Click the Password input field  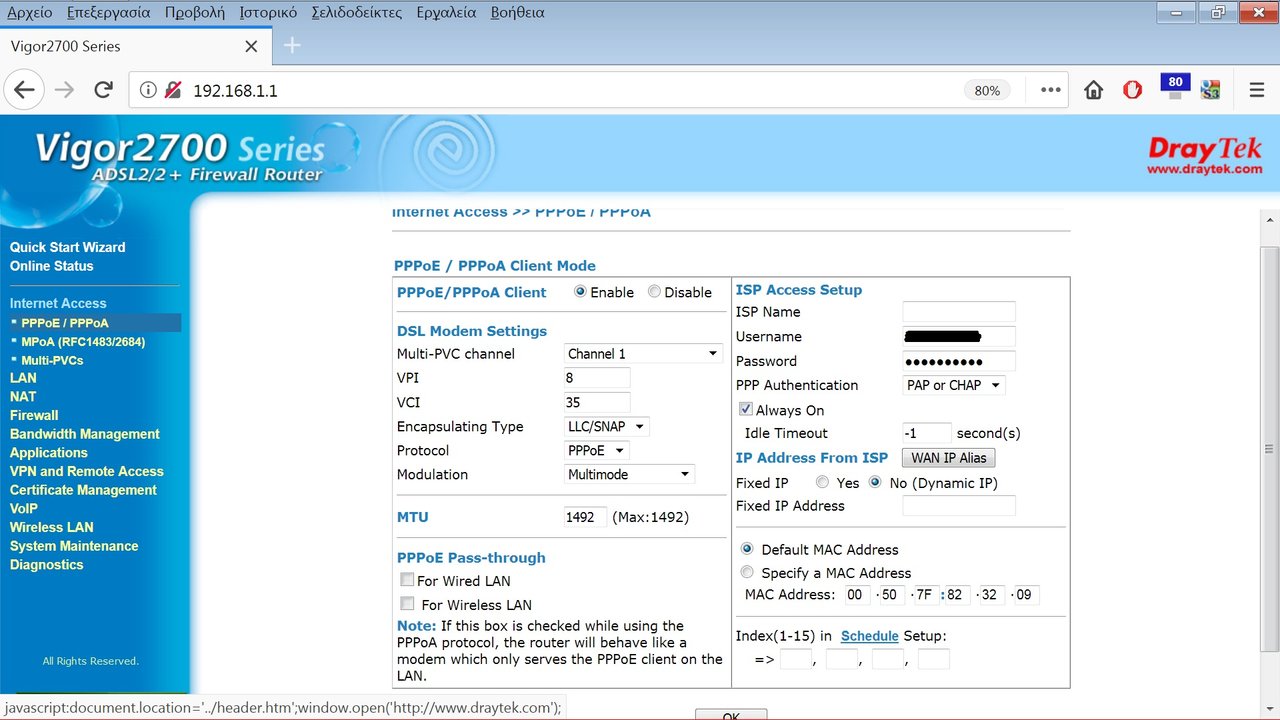coord(959,361)
